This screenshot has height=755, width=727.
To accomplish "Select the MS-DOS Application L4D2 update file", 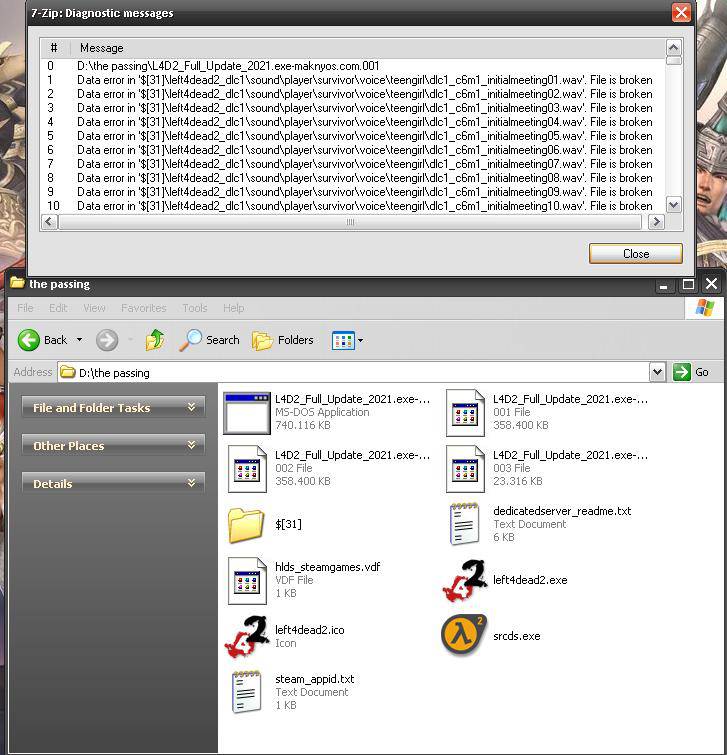I will click(247, 412).
